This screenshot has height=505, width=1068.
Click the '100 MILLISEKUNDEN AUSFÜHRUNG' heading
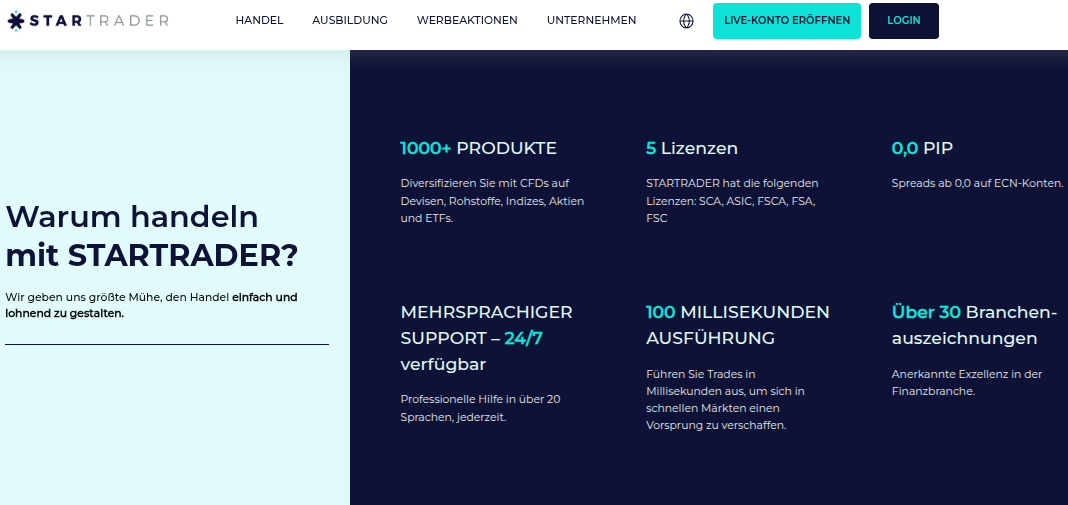pos(738,325)
